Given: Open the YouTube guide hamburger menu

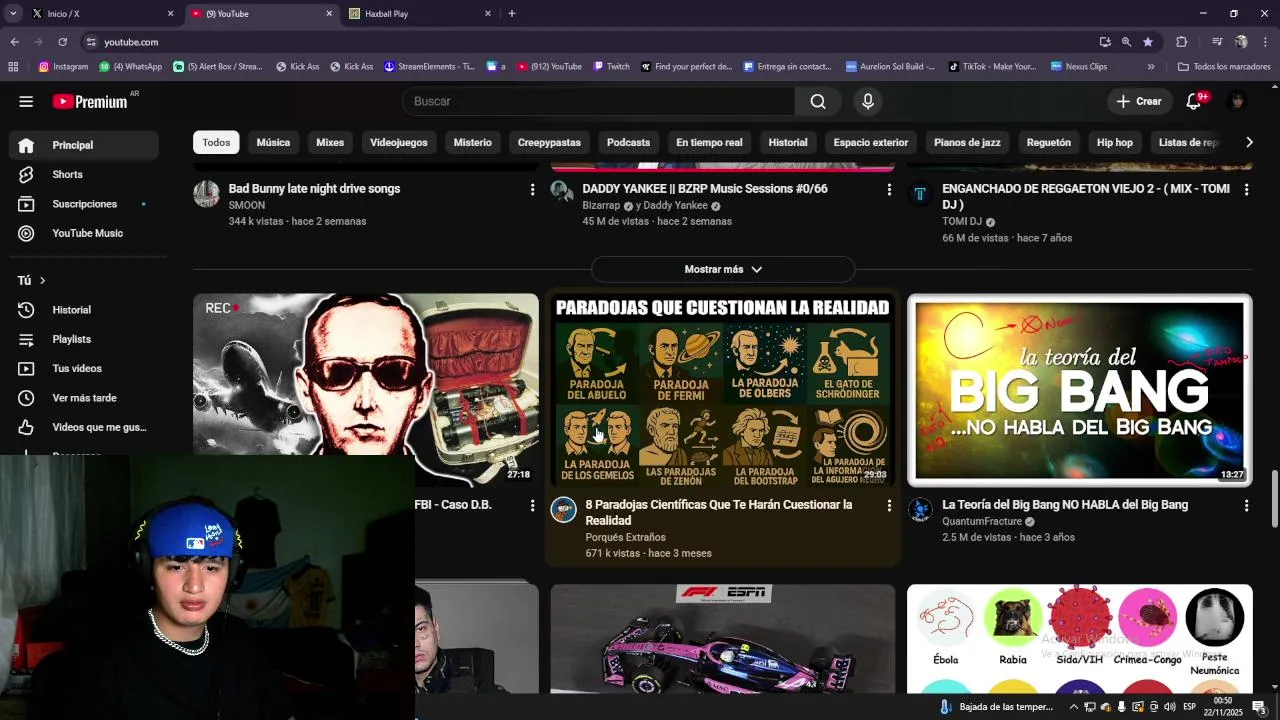Looking at the screenshot, I should tap(26, 101).
